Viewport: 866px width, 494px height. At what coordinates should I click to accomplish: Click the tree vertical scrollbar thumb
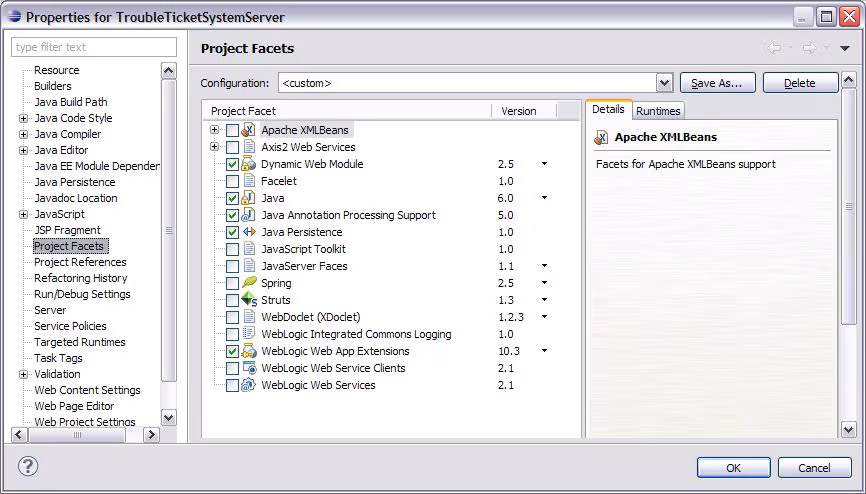(169, 230)
